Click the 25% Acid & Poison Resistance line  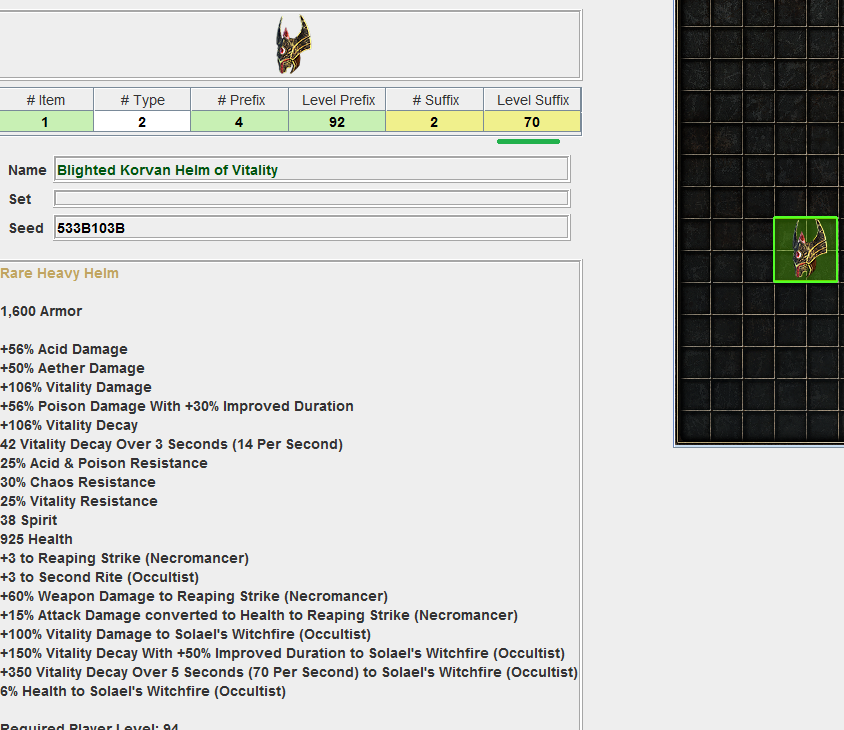point(104,463)
